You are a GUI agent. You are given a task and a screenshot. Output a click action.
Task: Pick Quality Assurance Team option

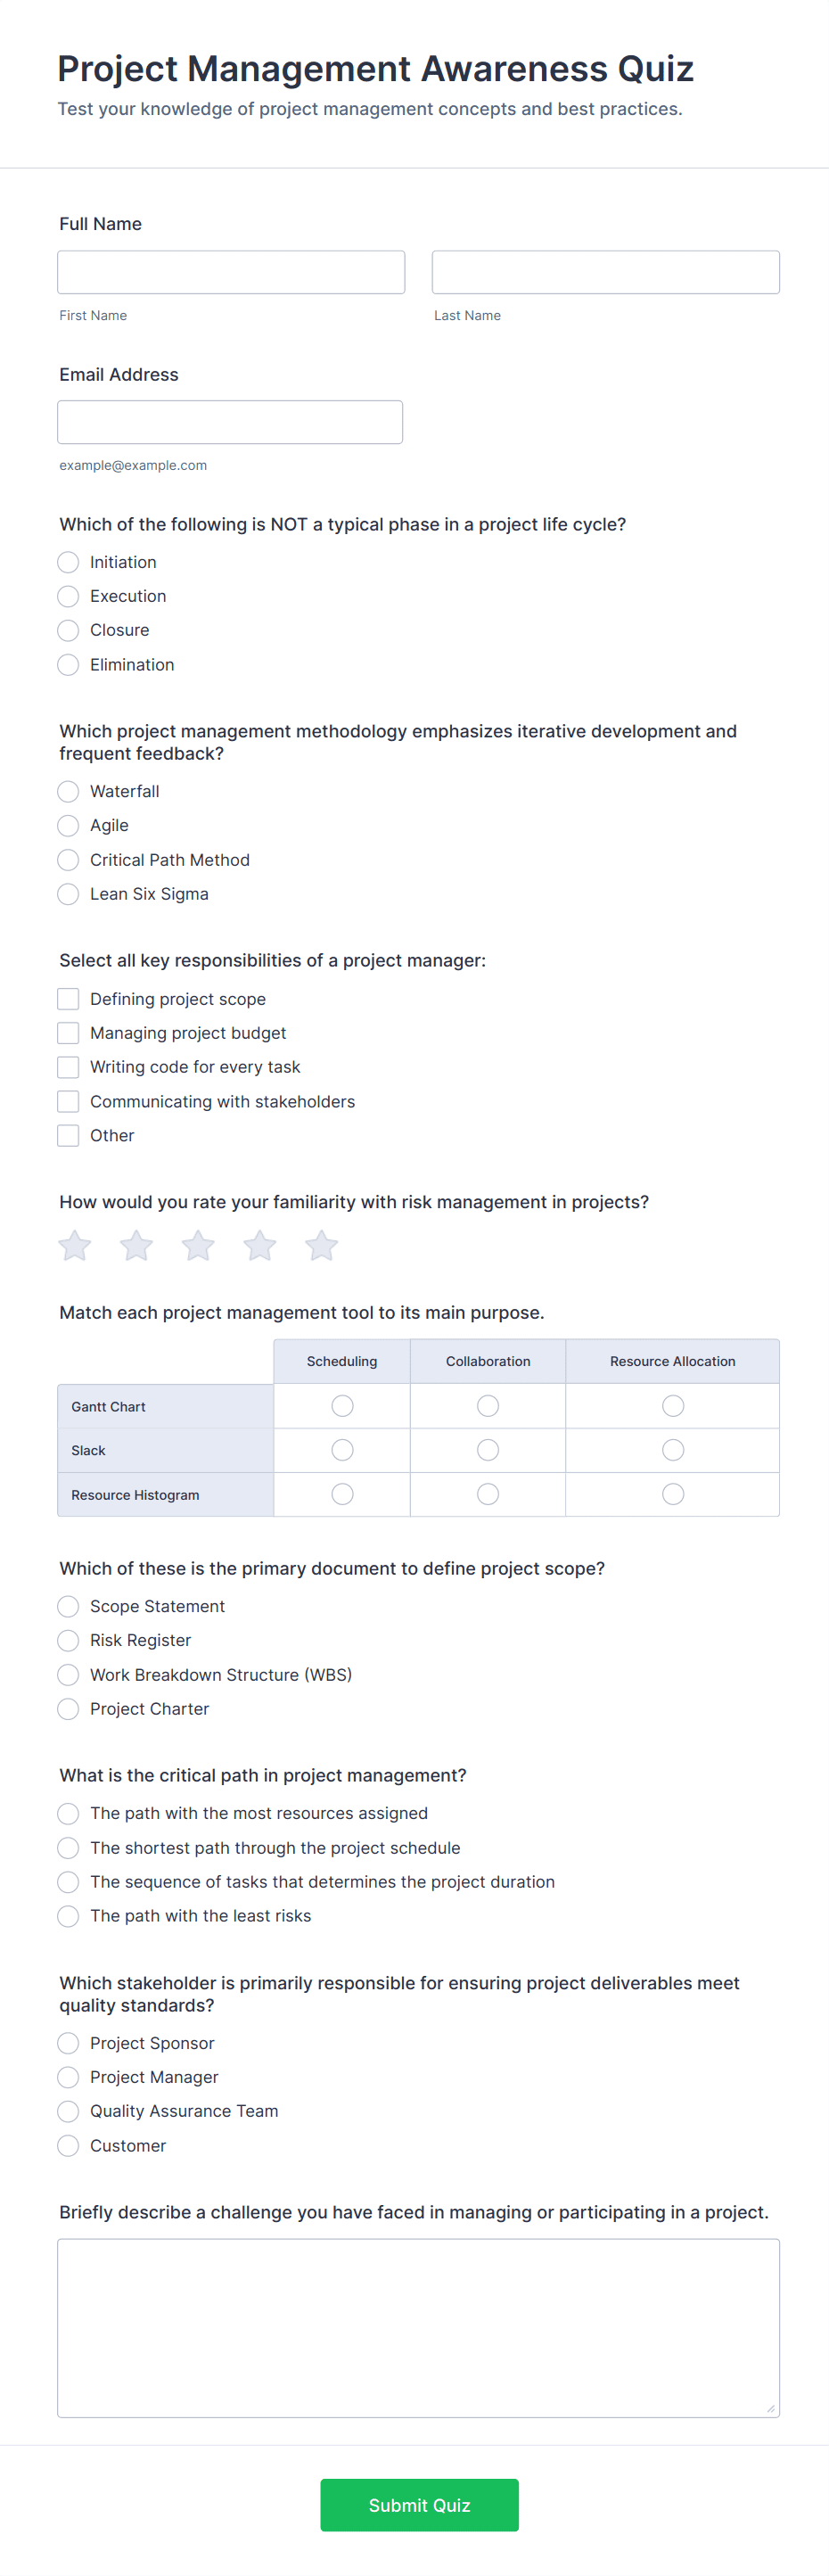pos(68,2111)
